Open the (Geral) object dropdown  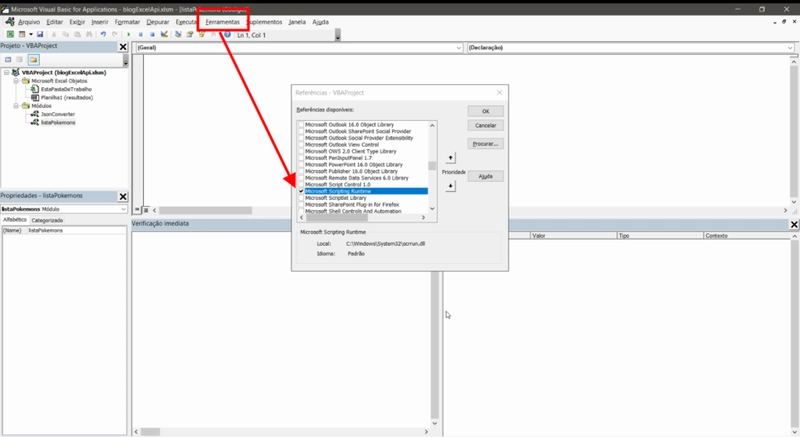pos(458,47)
